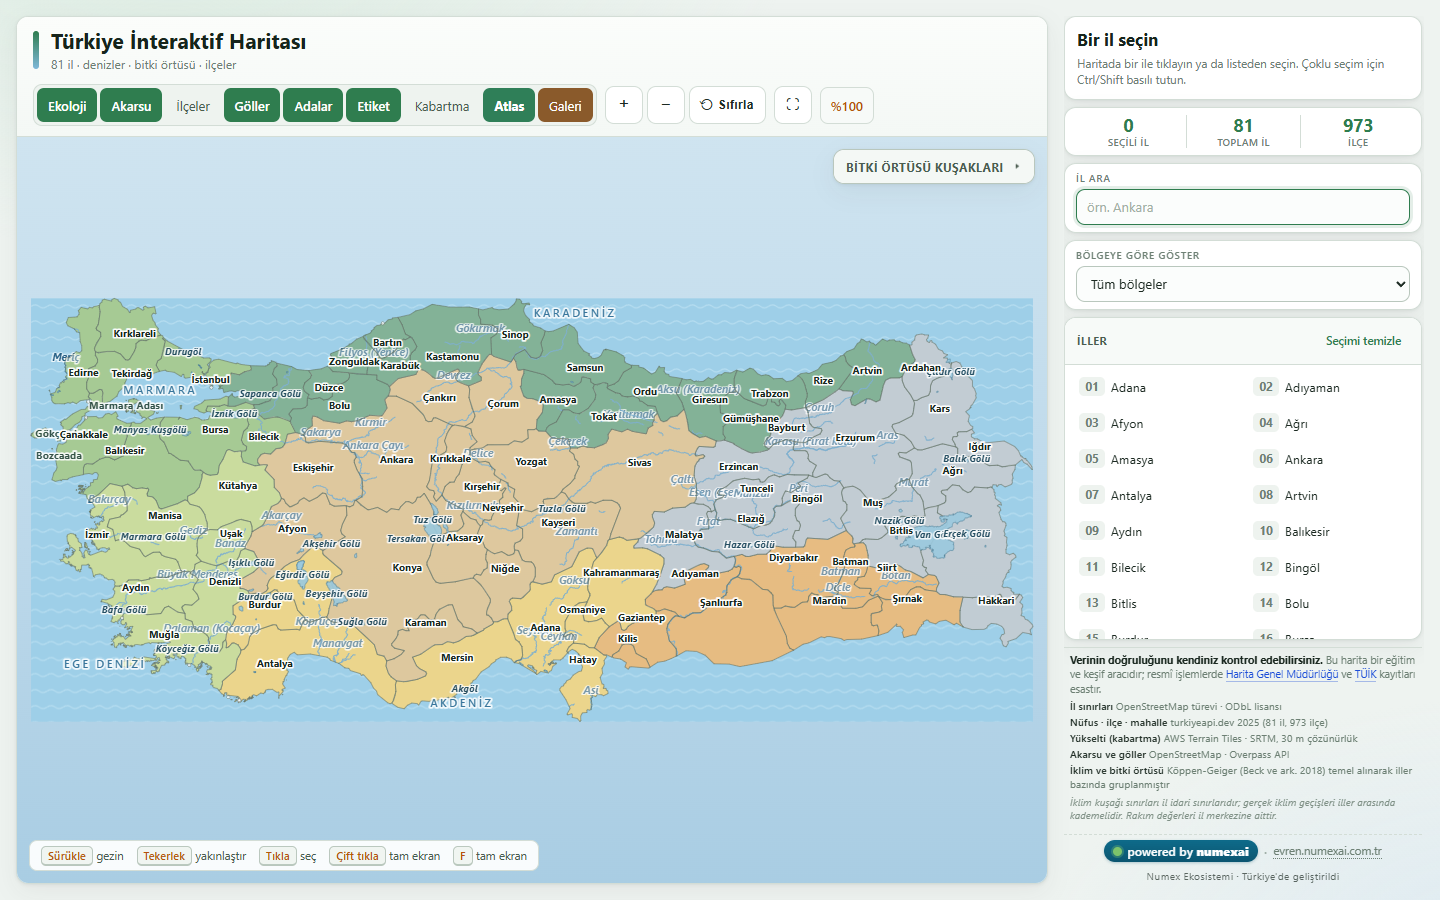Toggle the Ekoloji layer
The width and height of the screenshot is (1440, 900).
[x=67, y=106]
